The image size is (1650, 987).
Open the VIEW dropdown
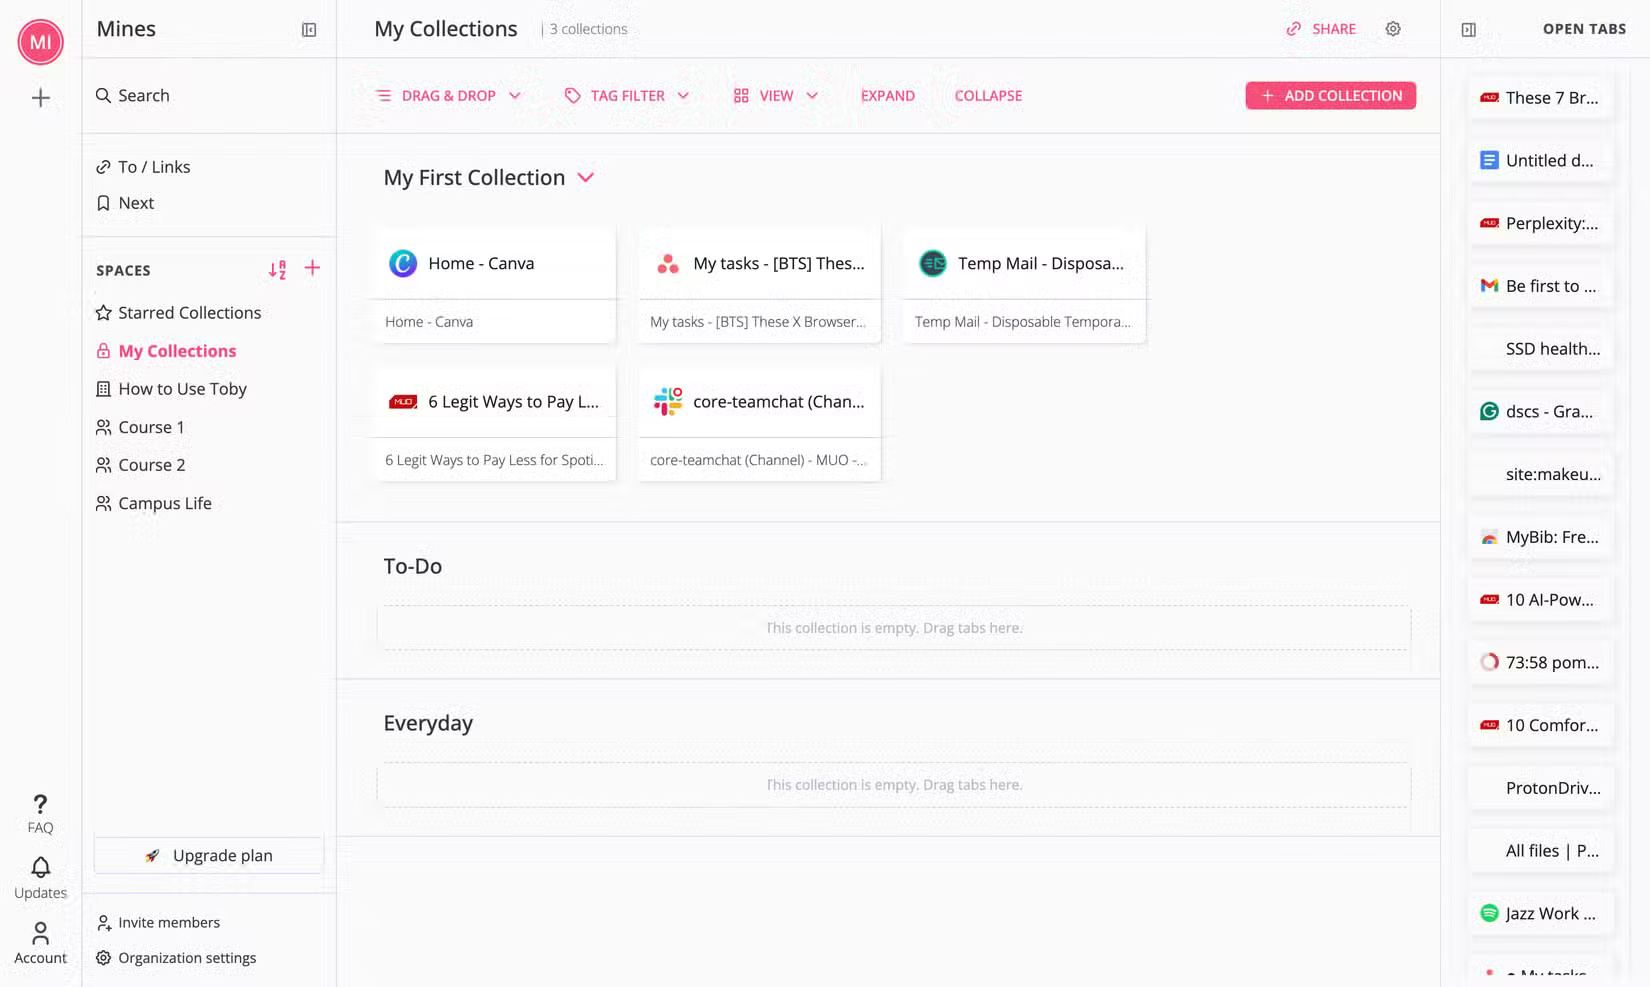point(775,95)
